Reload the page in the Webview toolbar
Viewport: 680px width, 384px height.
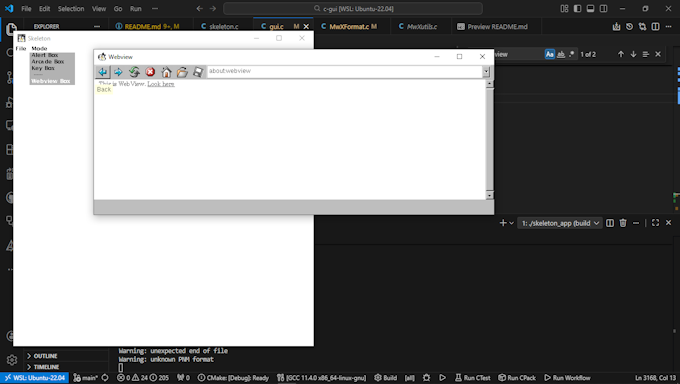[134, 72]
